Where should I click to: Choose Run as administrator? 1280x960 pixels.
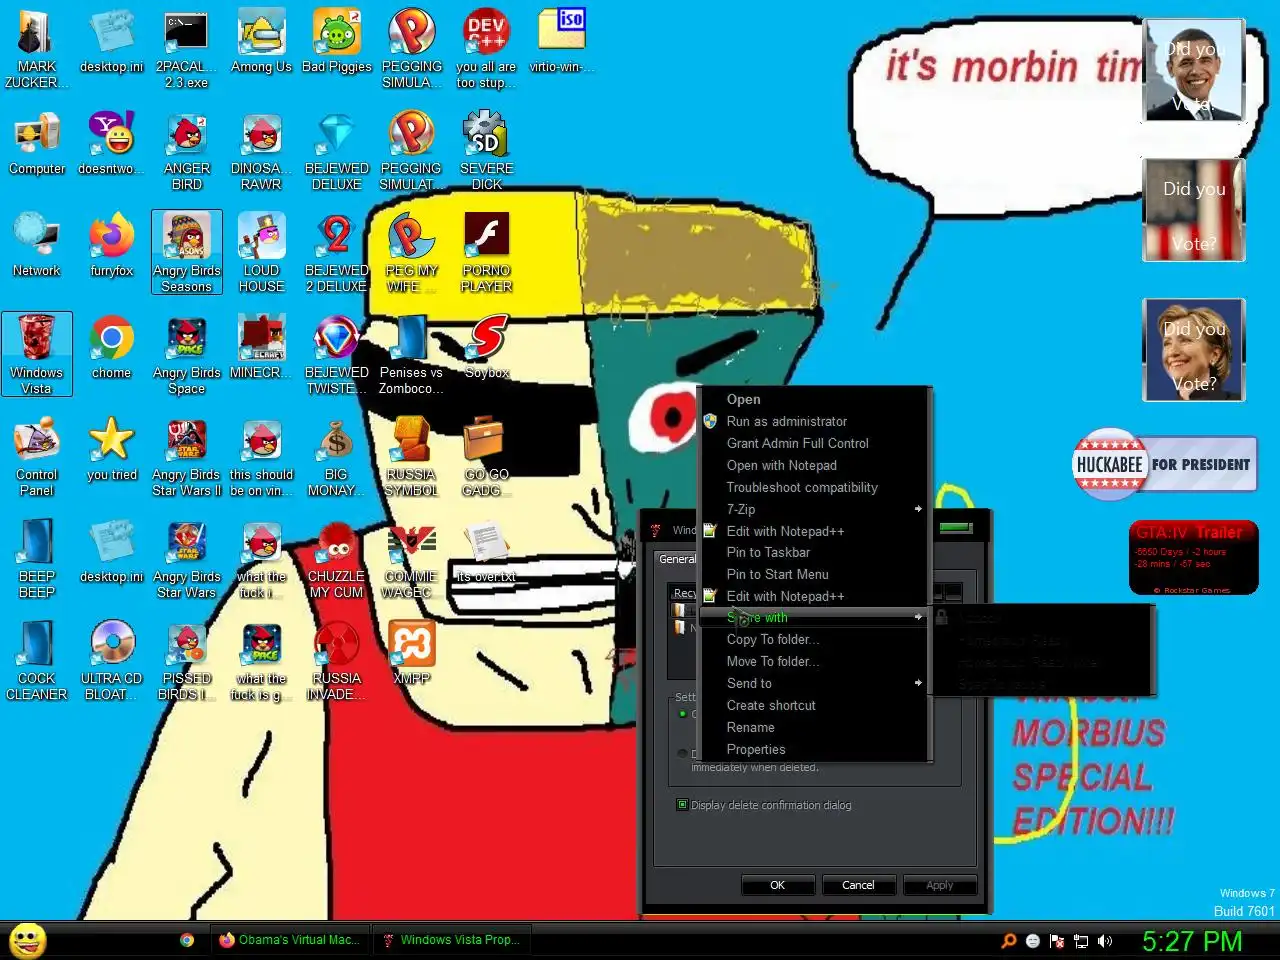(x=813, y=421)
